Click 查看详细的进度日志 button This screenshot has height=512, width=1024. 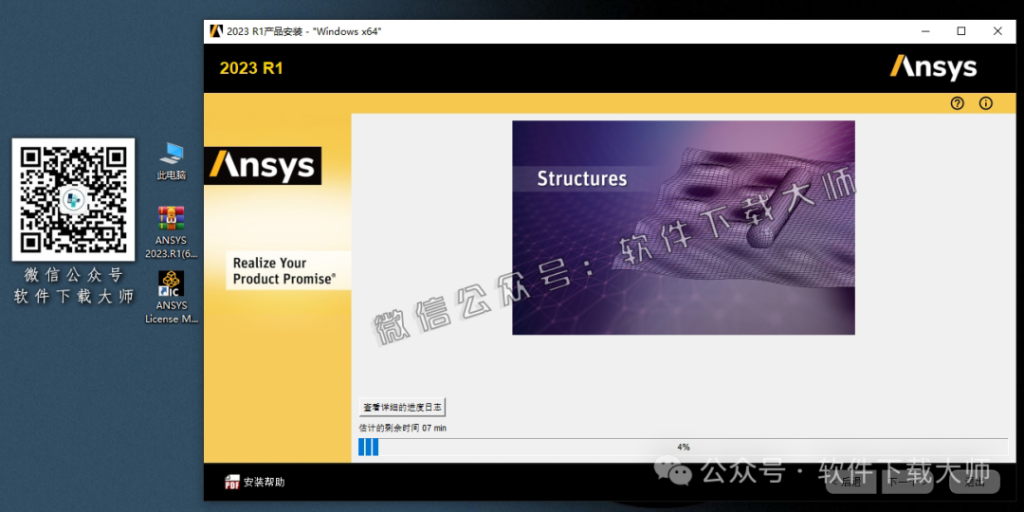click(403, 408)
